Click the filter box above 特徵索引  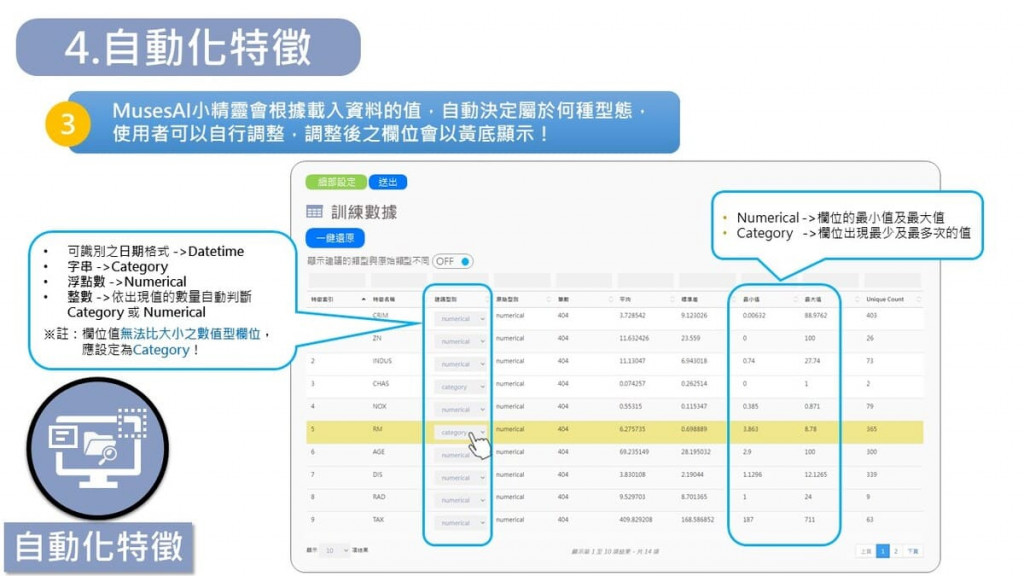(x=337, y=281)
